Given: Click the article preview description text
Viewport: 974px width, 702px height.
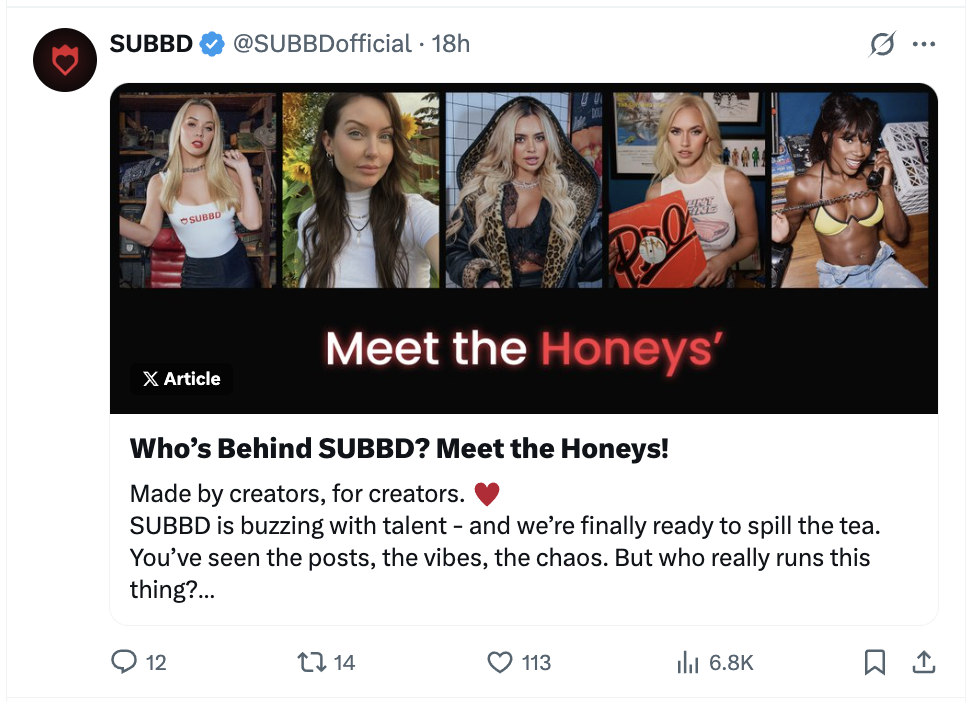Looking at the screenshot, I should pos(499,541).
